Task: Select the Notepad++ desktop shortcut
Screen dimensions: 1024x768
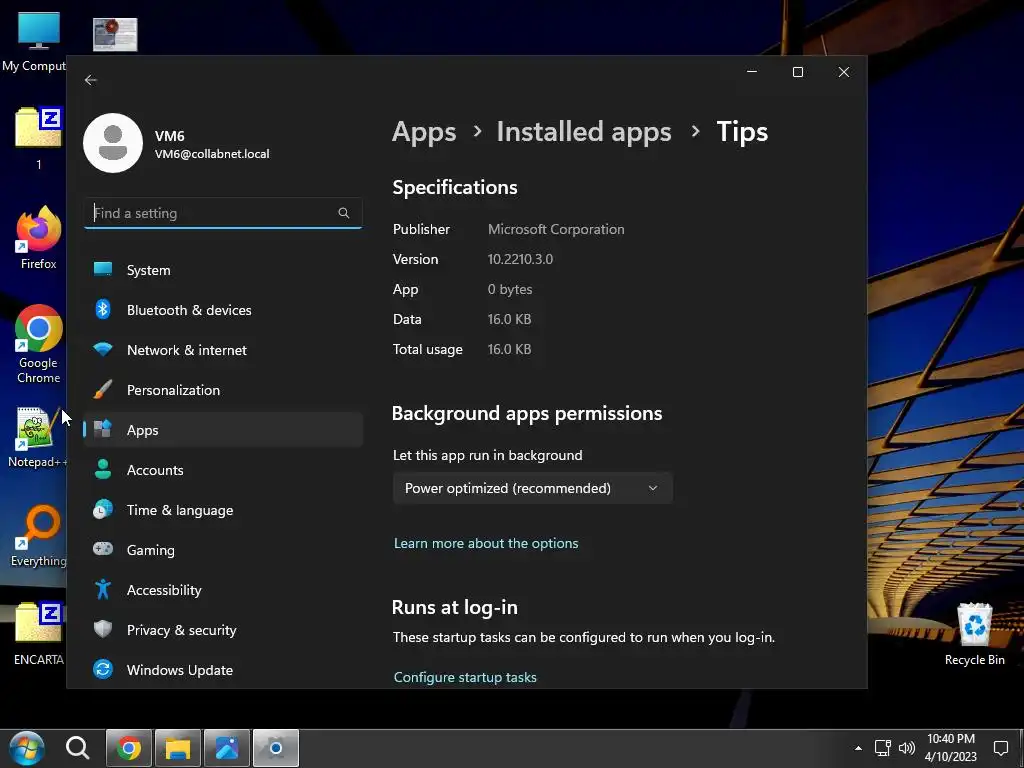Action: coord(37,438)
